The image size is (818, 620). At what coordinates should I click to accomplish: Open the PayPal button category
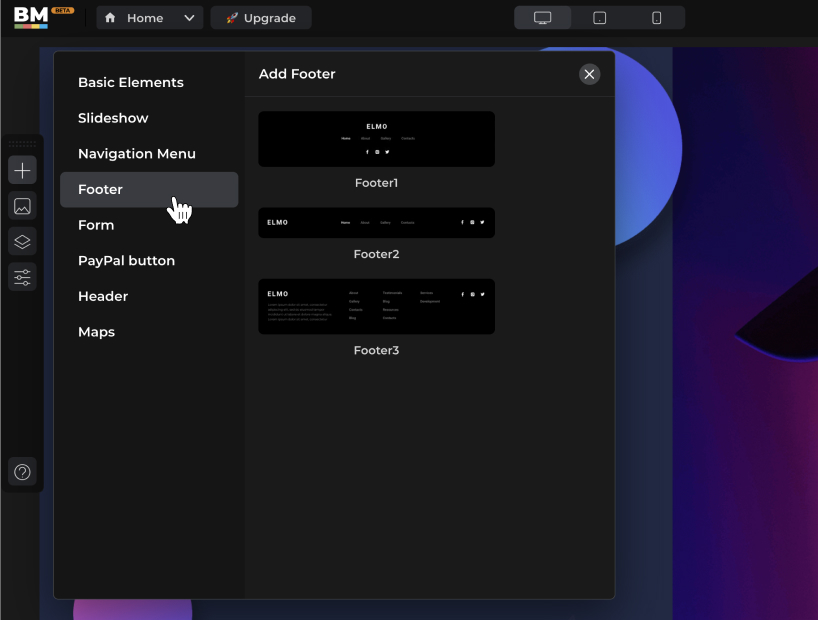point(126,260)
